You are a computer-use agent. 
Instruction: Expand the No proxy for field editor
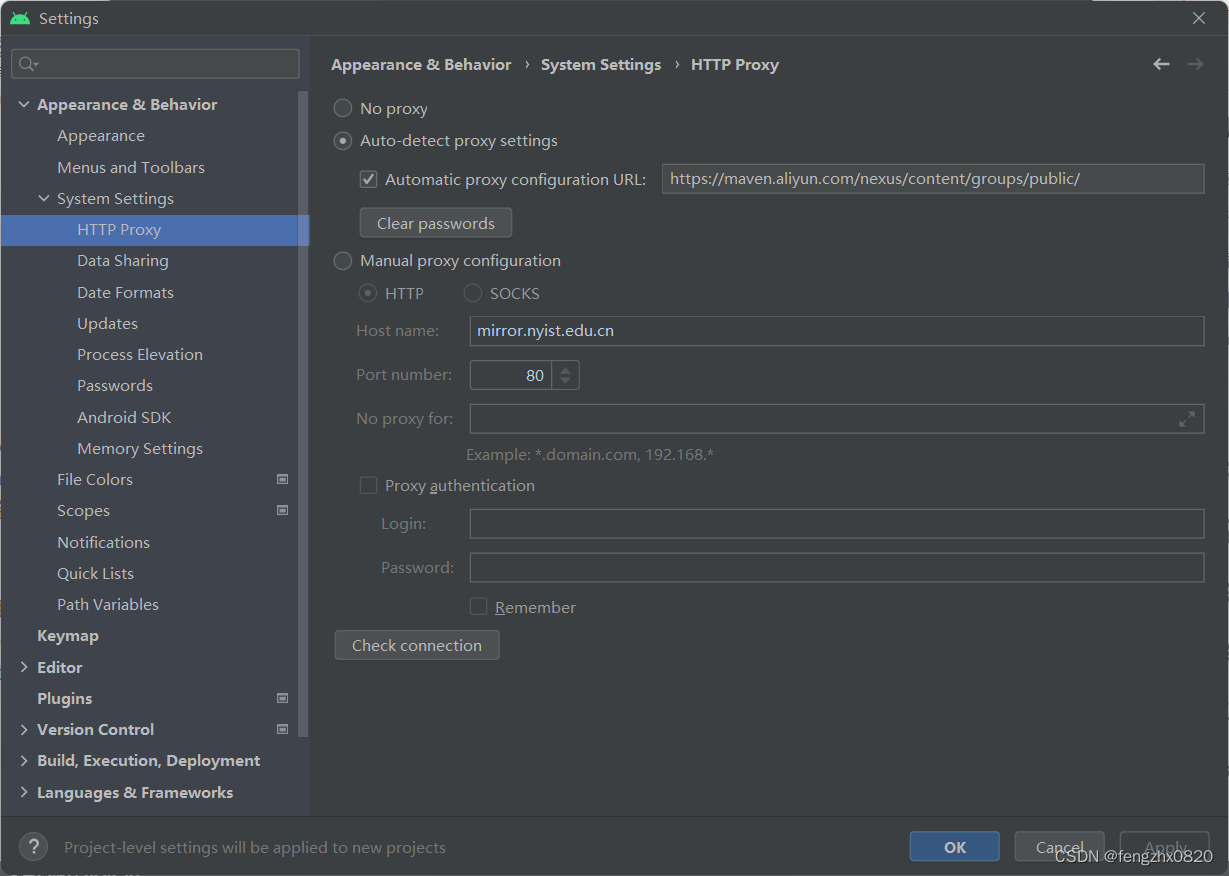tap(1187, 419)
